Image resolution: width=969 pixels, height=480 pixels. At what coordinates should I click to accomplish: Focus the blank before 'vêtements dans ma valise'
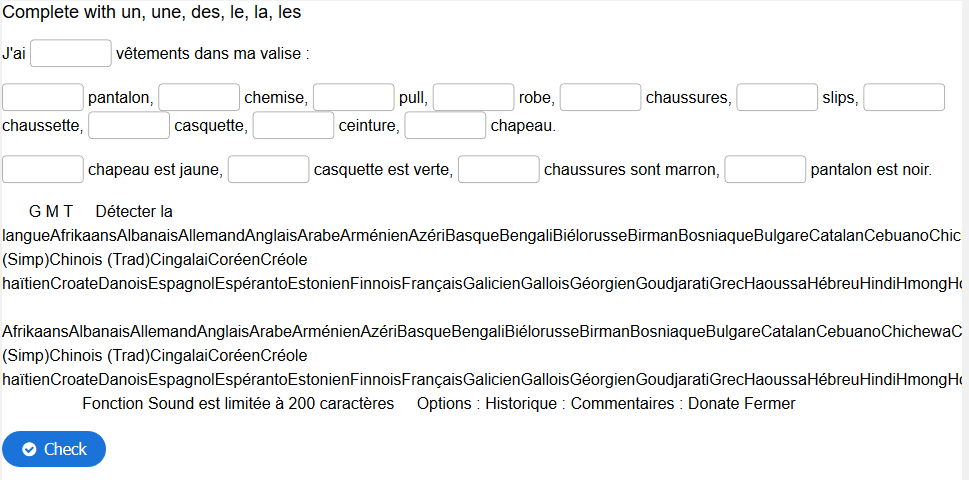[71, 53]
